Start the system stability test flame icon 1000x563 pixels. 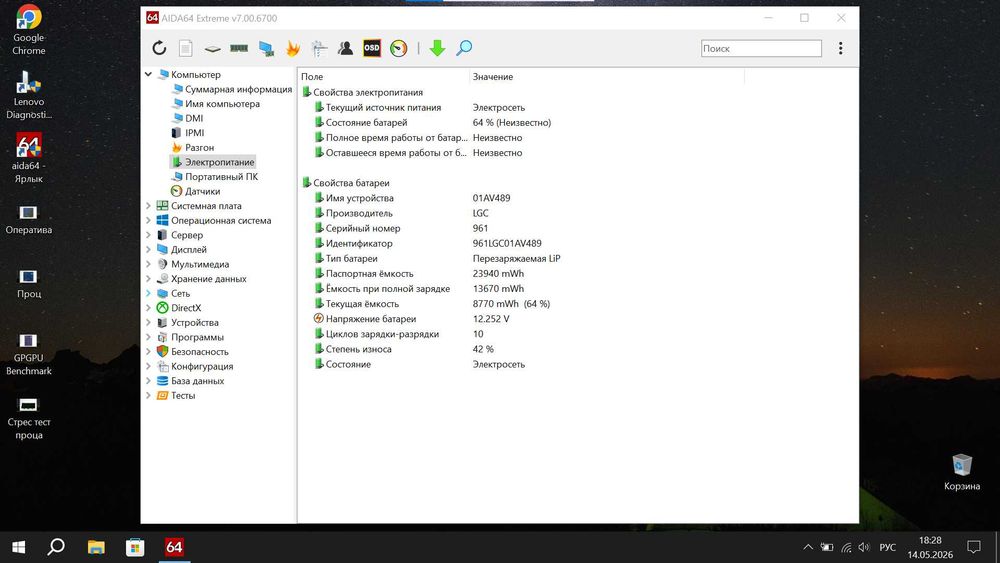pos(293,48)
